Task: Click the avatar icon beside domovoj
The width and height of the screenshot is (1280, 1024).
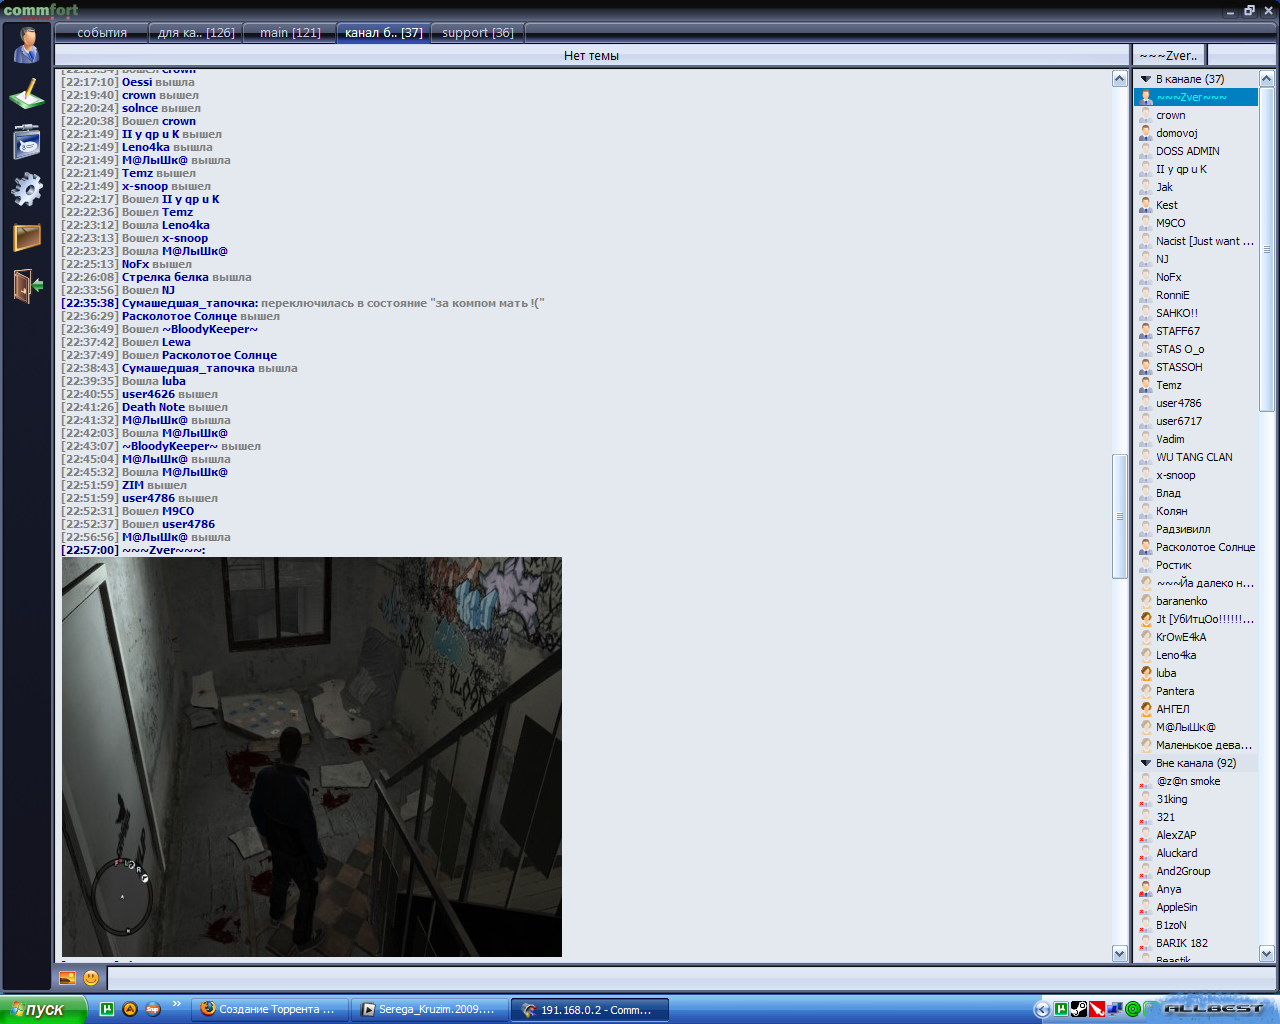Action: [x=1146, y=133]
